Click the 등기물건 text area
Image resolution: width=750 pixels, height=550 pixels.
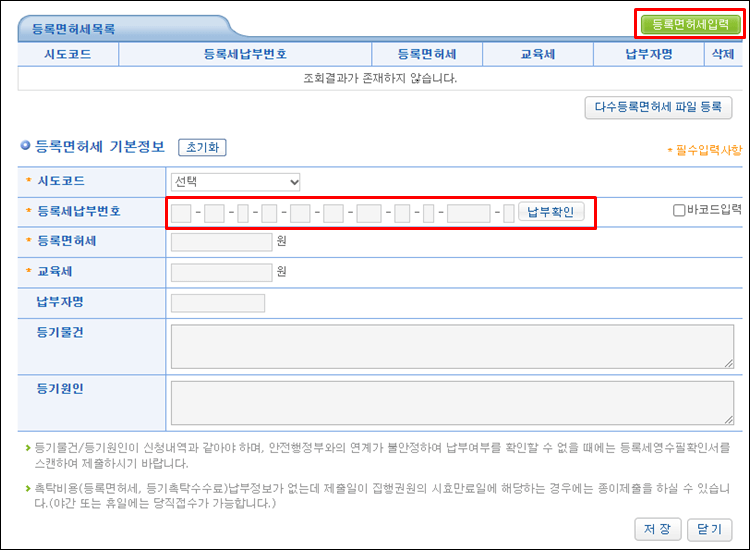[x=452, y=347]
